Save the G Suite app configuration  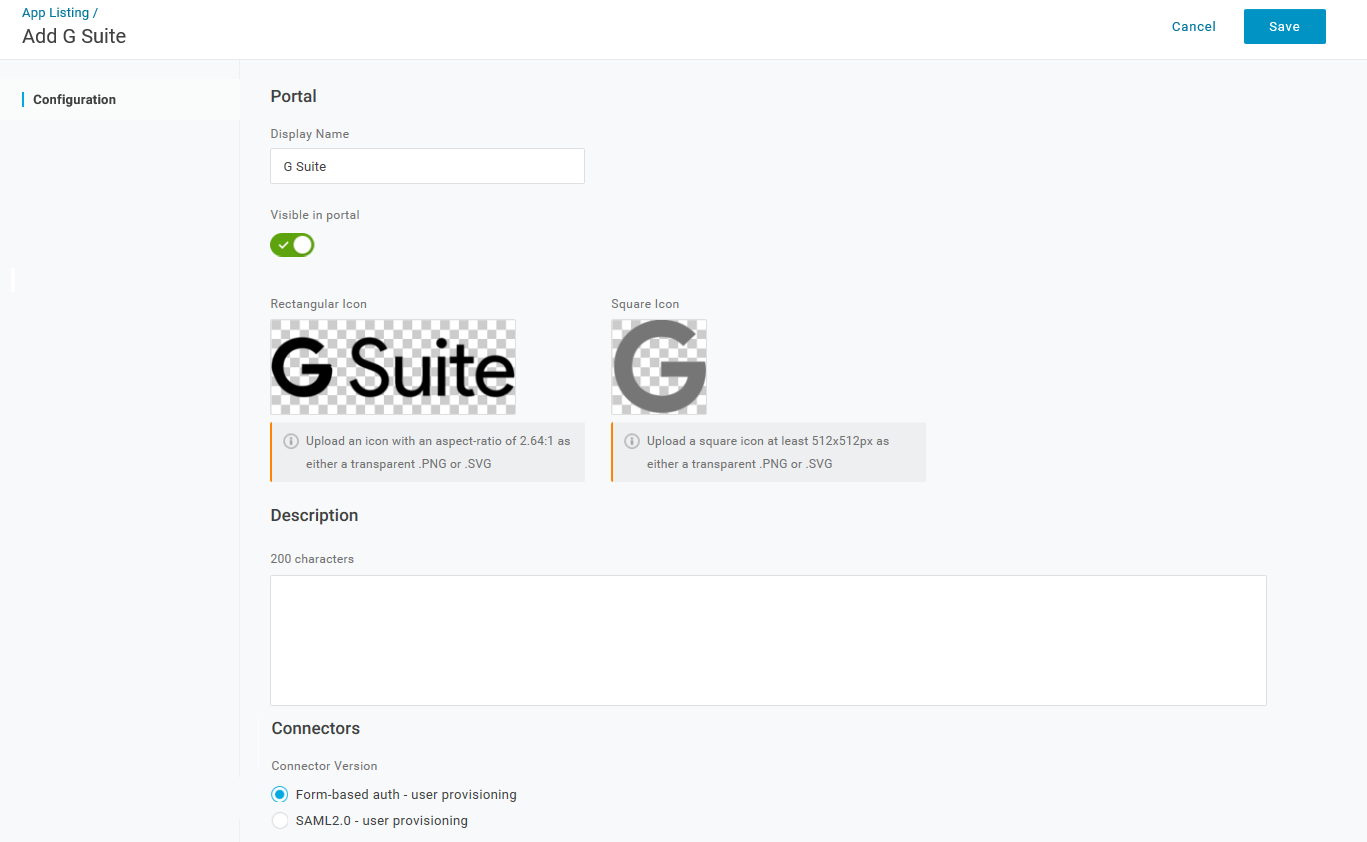pos(1284,27)
